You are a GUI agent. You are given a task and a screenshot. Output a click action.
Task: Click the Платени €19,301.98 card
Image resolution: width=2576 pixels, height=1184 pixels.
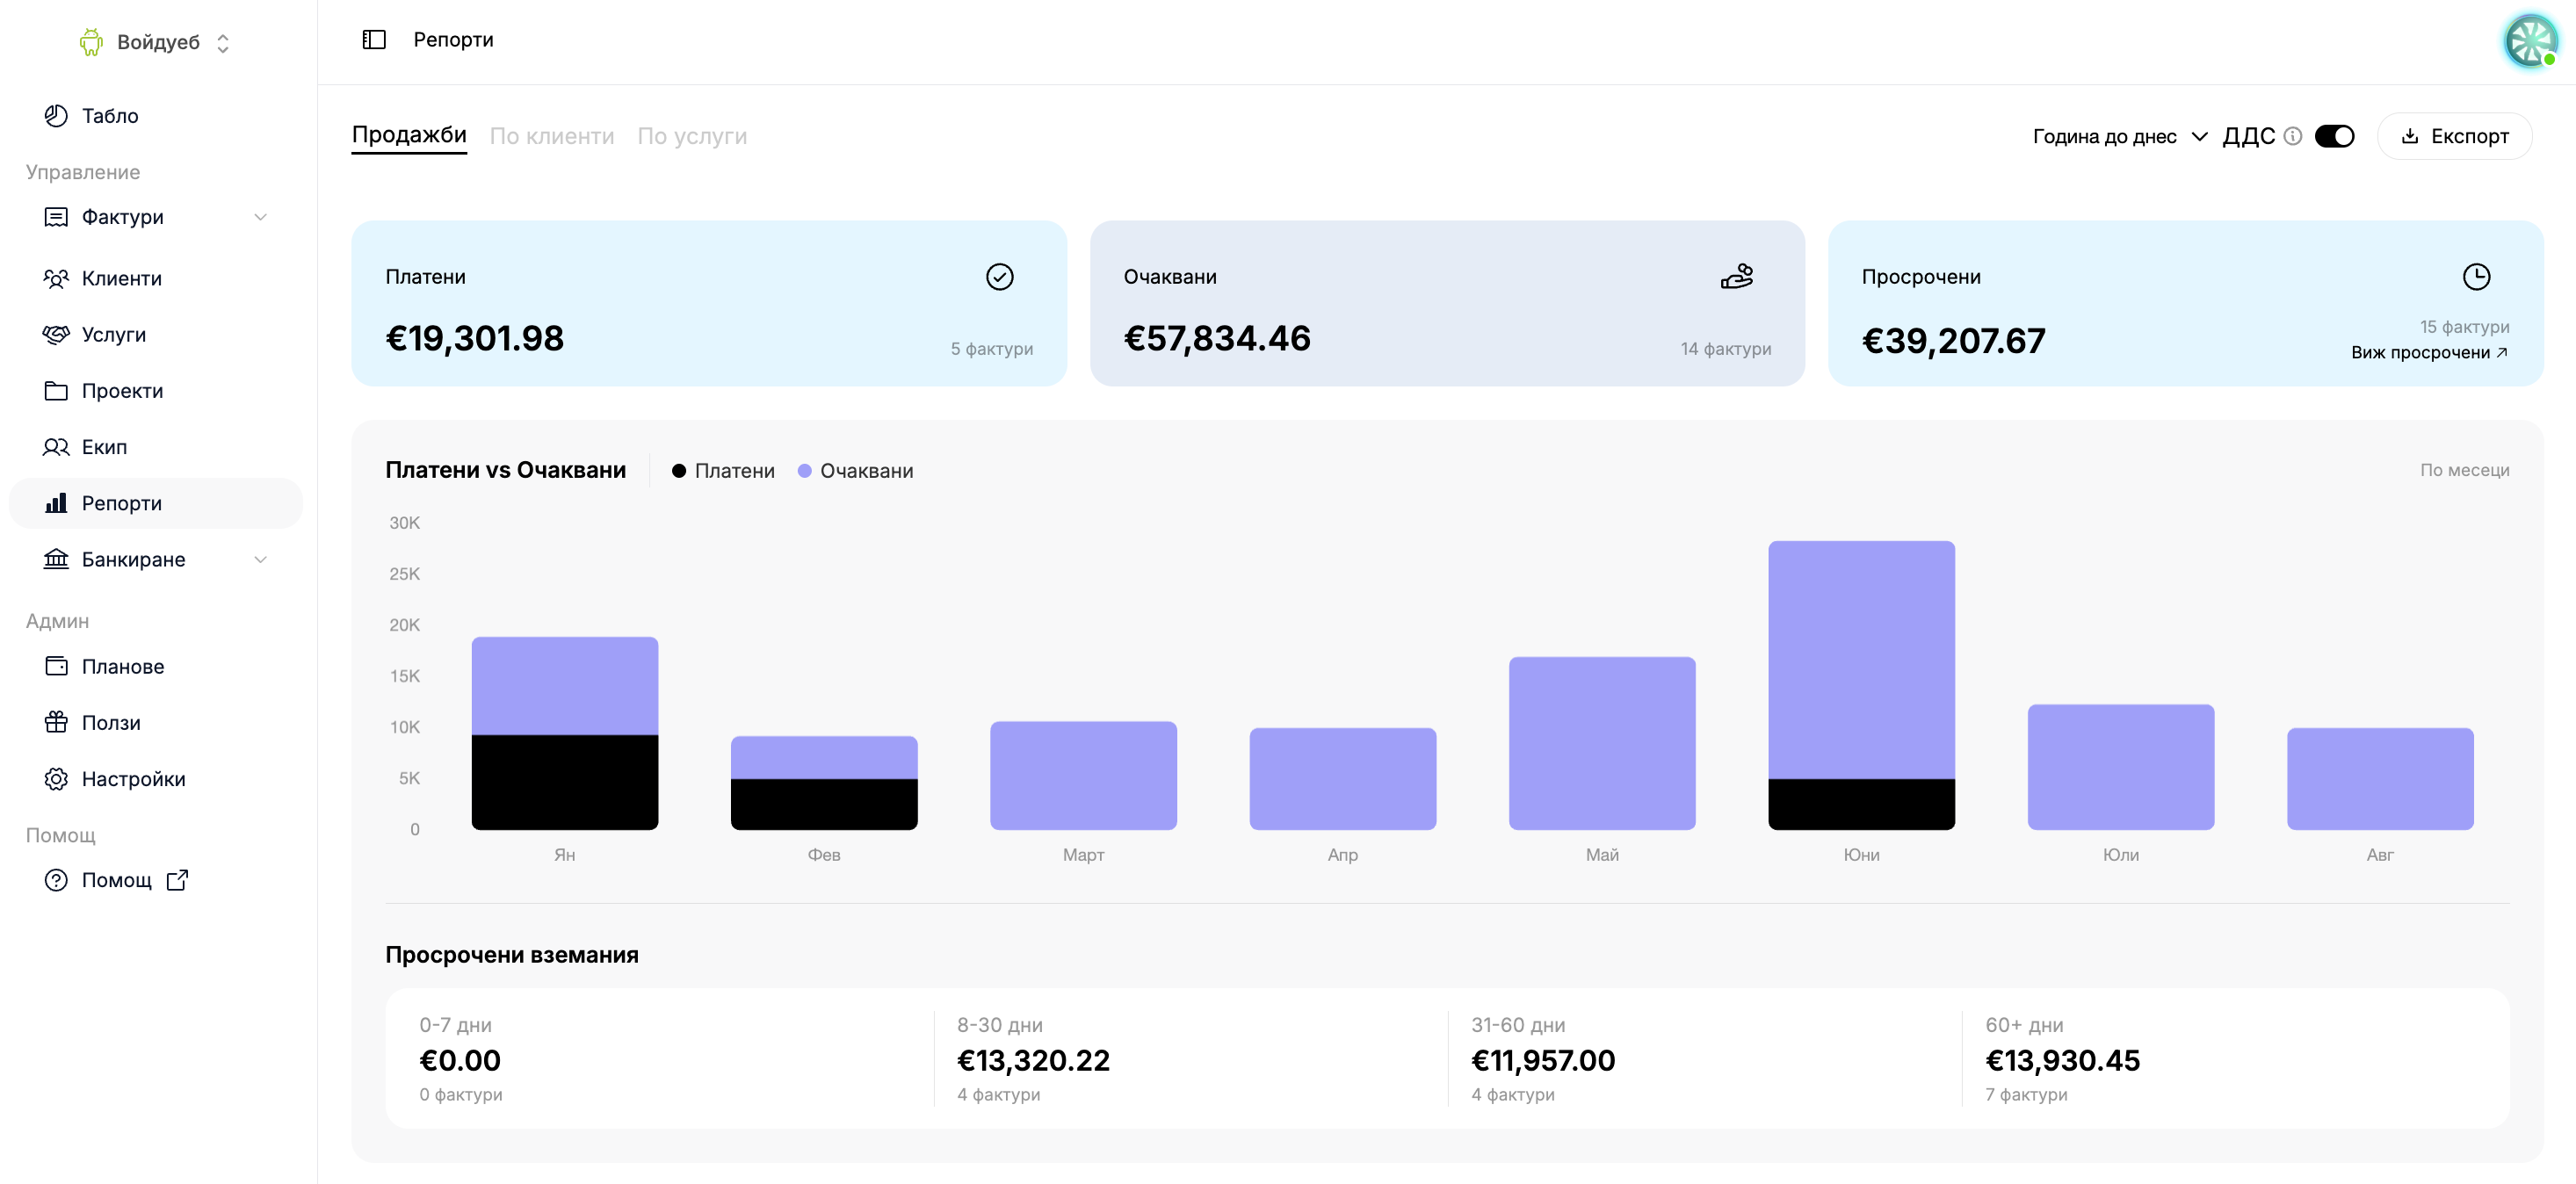(x=709, y=303)
